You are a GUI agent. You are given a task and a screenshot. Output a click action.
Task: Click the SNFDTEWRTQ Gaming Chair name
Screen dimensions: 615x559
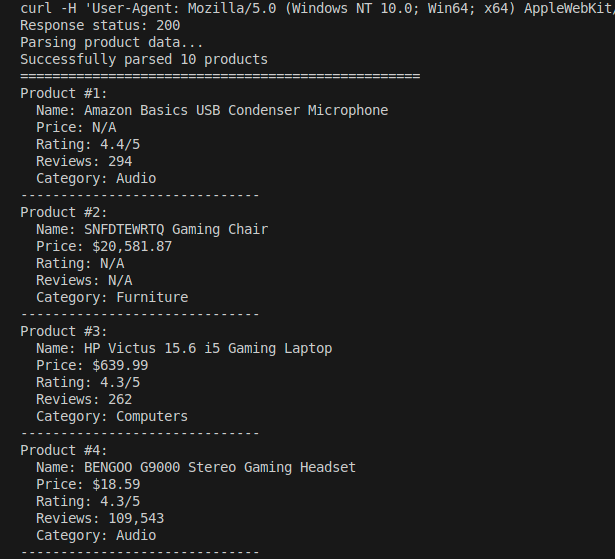pyautogui.click(x=176, y=229)
